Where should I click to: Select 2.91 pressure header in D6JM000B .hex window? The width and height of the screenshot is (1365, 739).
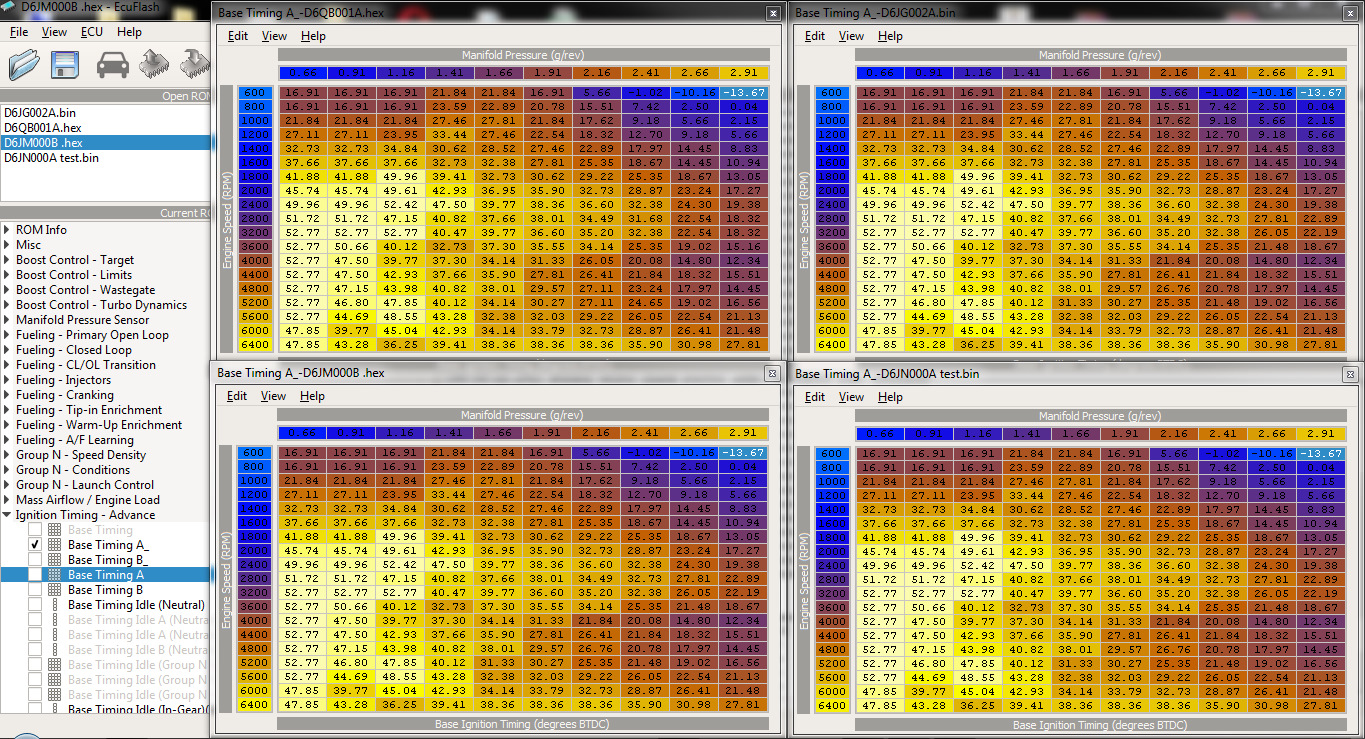click(743, 433)
